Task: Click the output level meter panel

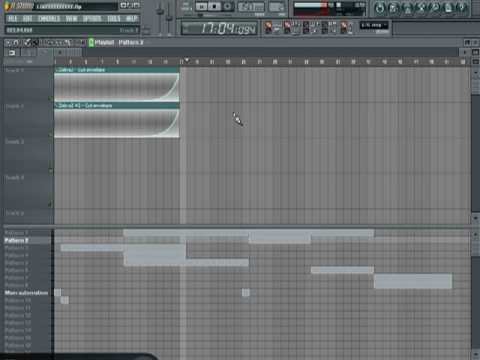Action: click(x=329, y=9)
